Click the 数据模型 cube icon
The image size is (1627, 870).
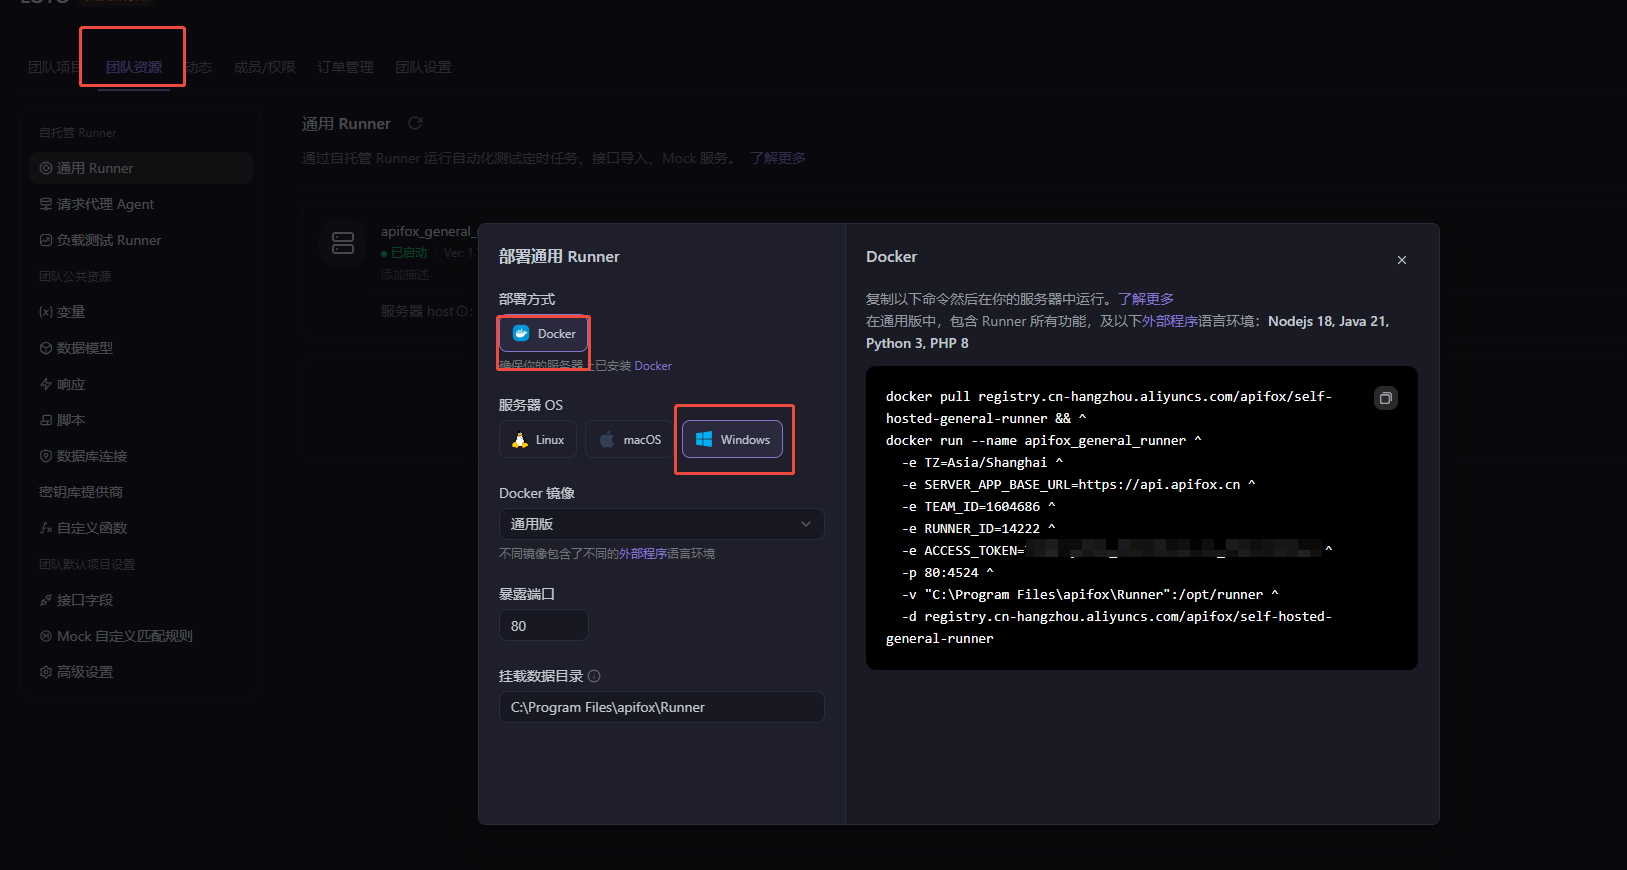[x=46, y=348]
